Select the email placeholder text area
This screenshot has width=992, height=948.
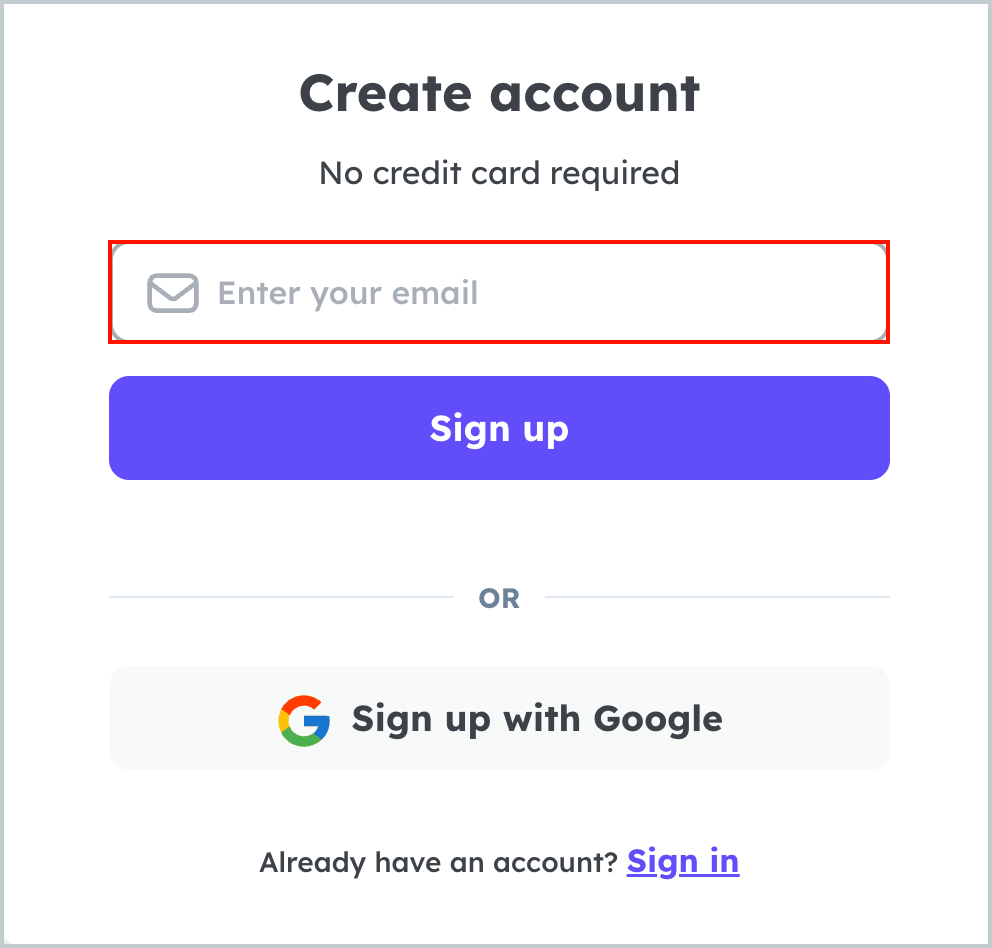[347, 293]
